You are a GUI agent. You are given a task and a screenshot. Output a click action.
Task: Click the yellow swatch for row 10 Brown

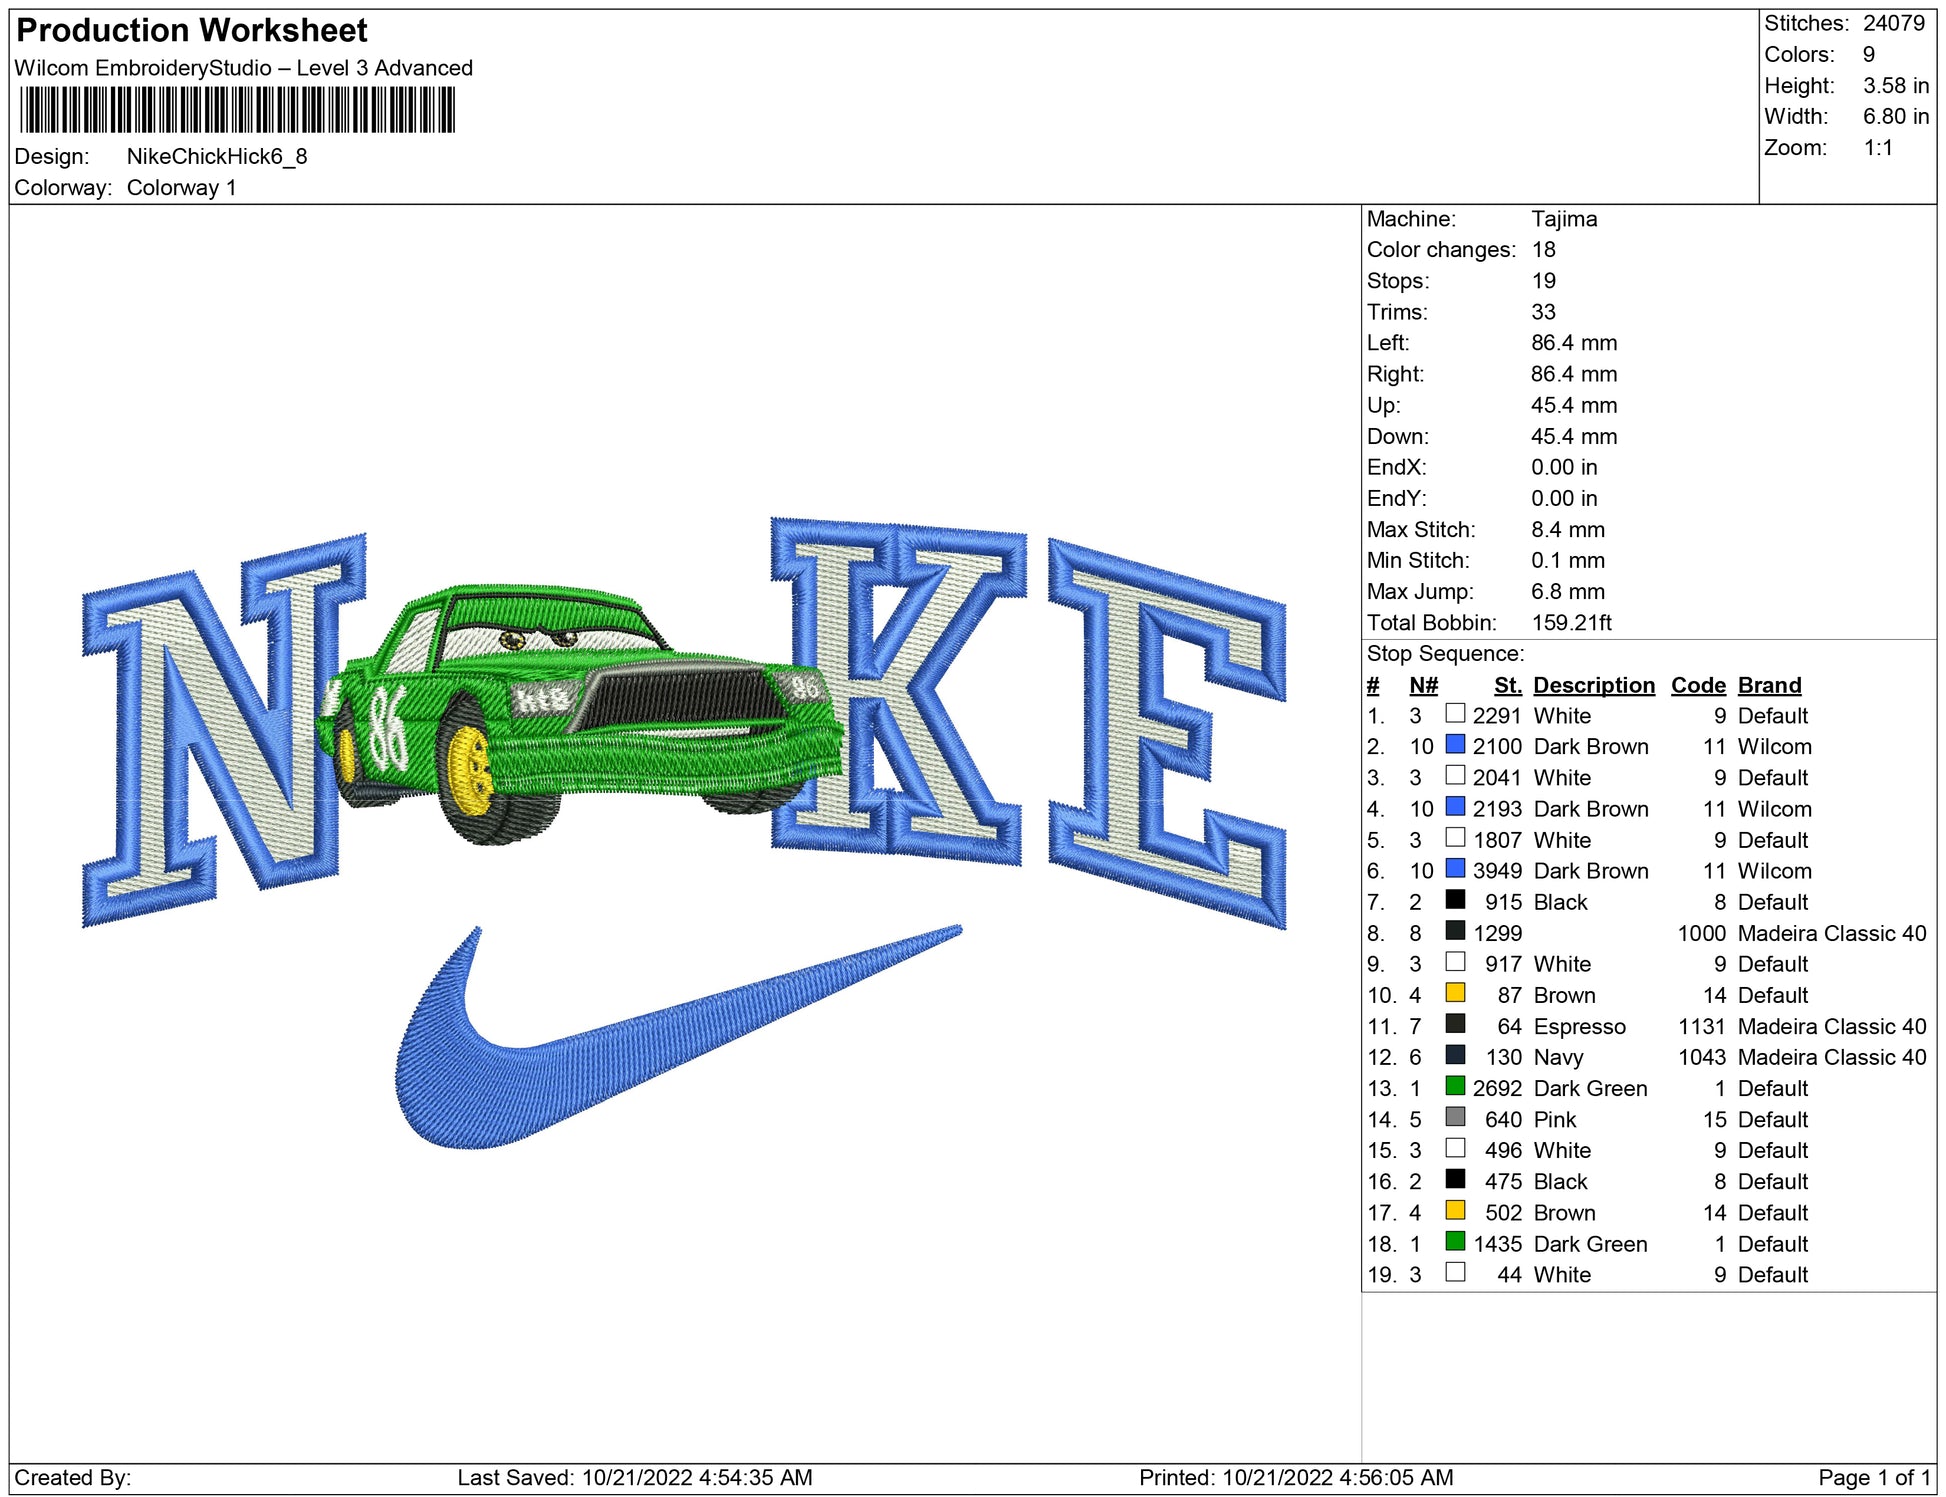(x=1455, y=993)
